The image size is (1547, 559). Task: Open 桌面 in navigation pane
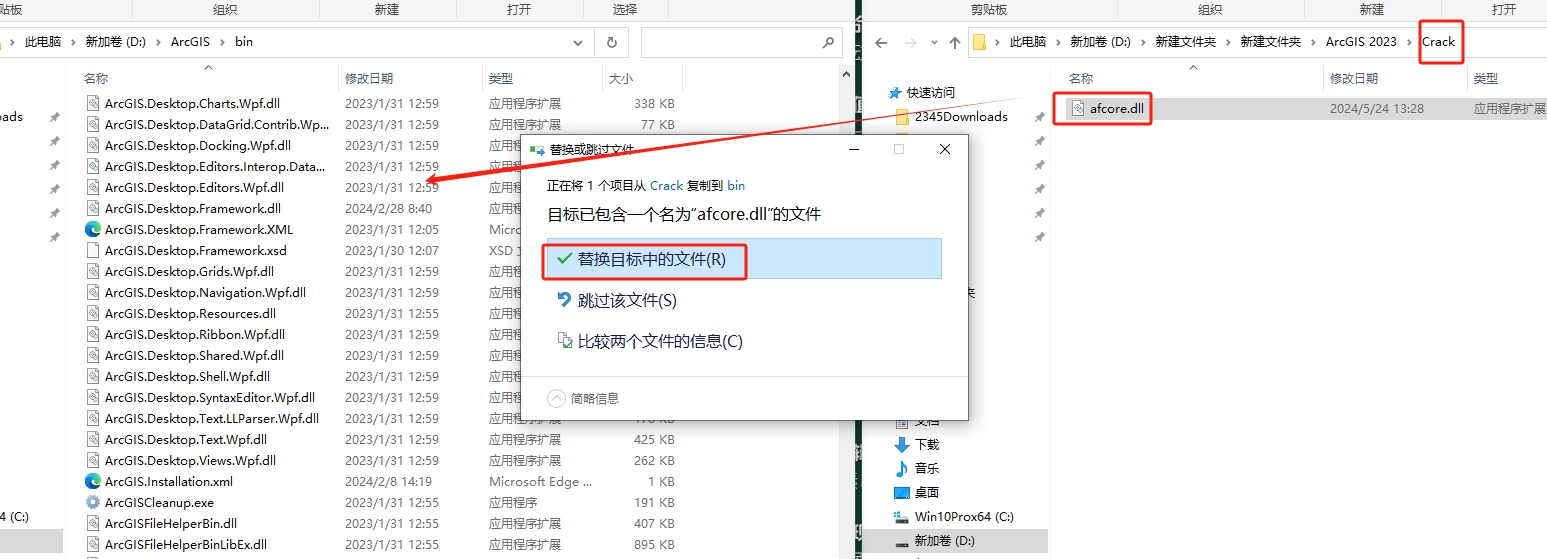926,492
